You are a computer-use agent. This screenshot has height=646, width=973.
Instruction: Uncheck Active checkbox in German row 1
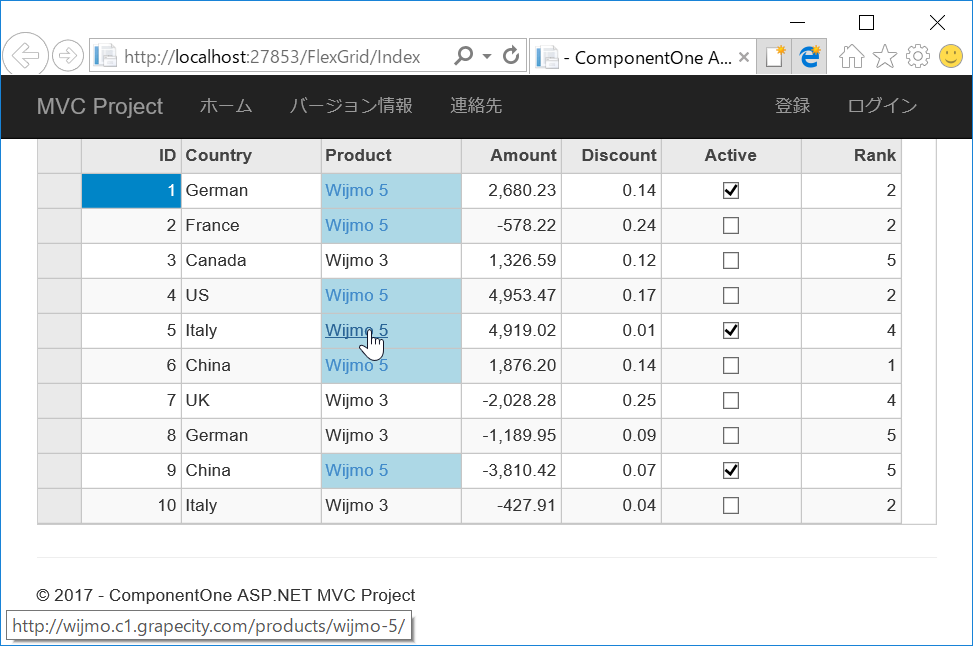731,191
